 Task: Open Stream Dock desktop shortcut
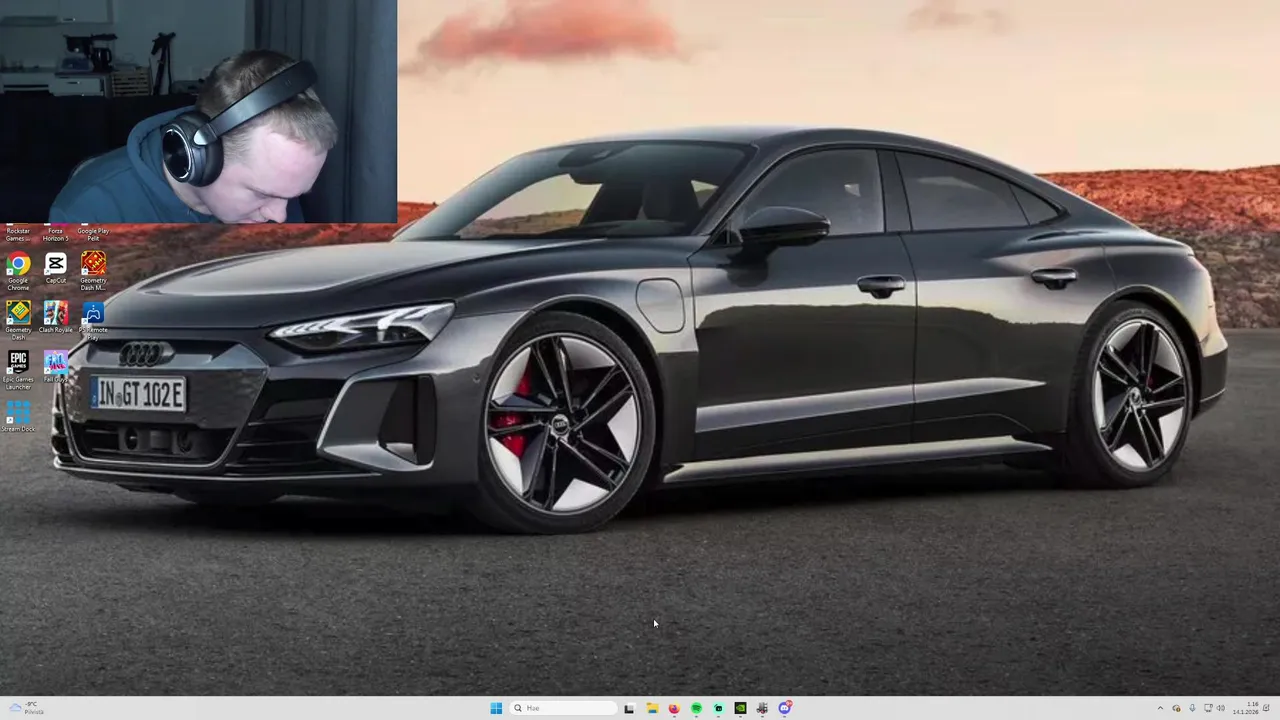[x=18, y=416]
